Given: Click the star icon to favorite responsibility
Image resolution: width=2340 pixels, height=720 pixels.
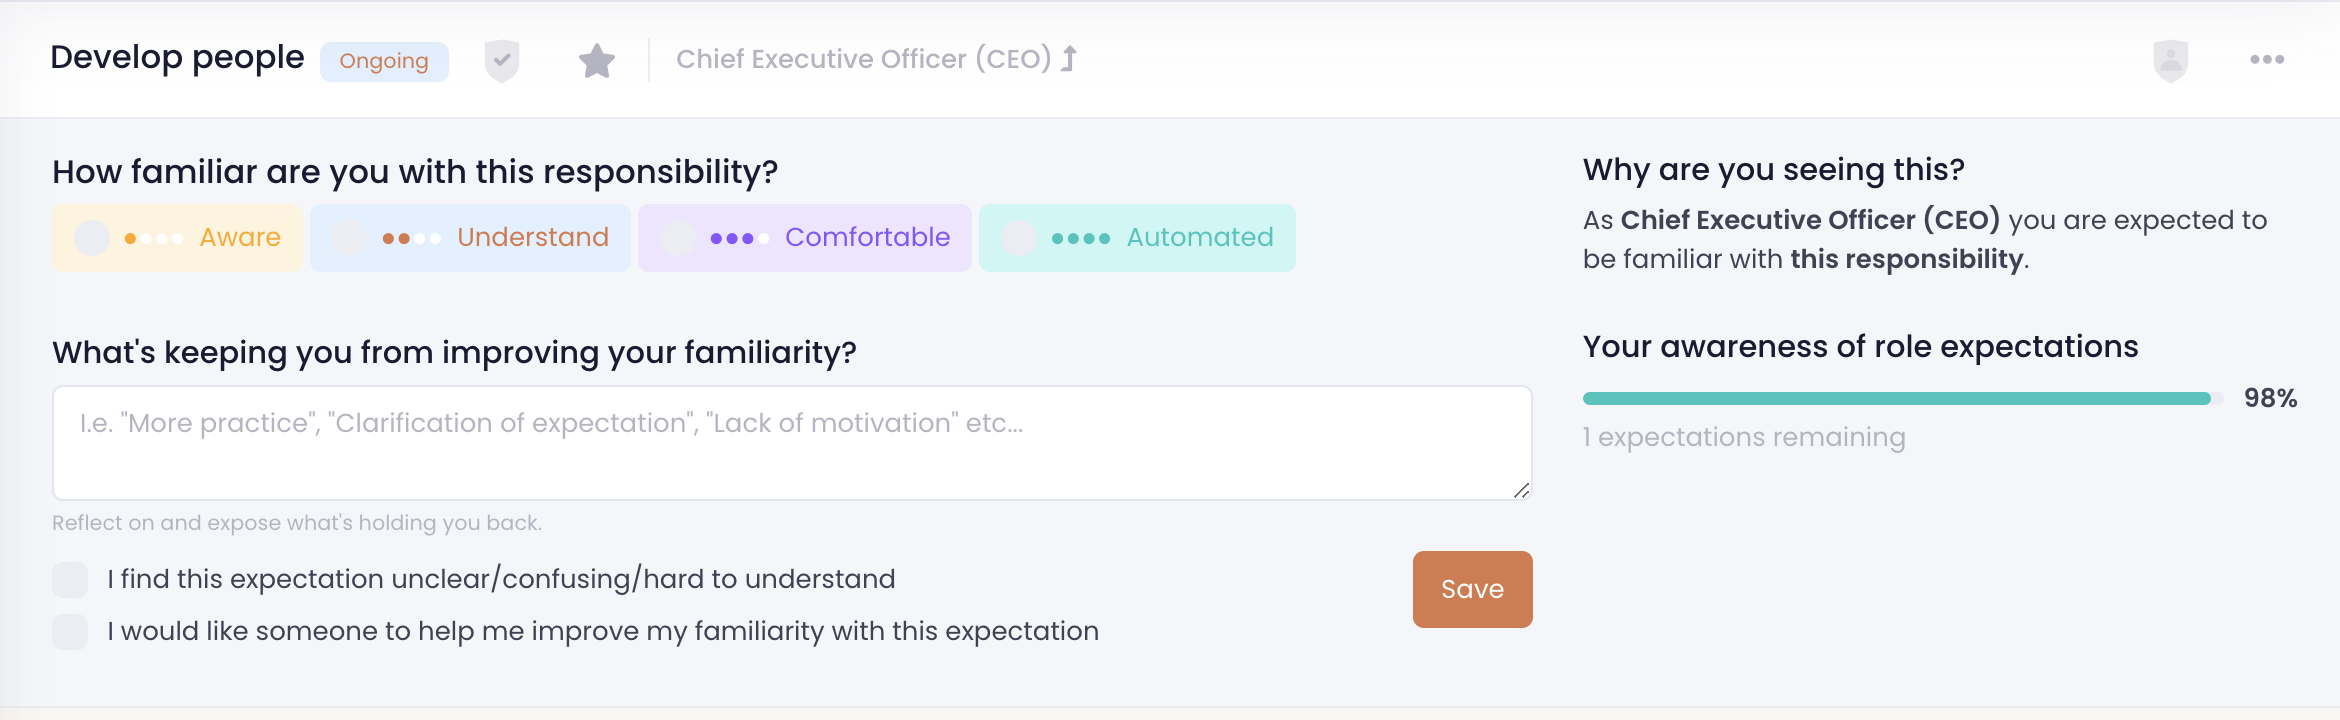Looking at the screenshot, I should (x=597, y=61).
